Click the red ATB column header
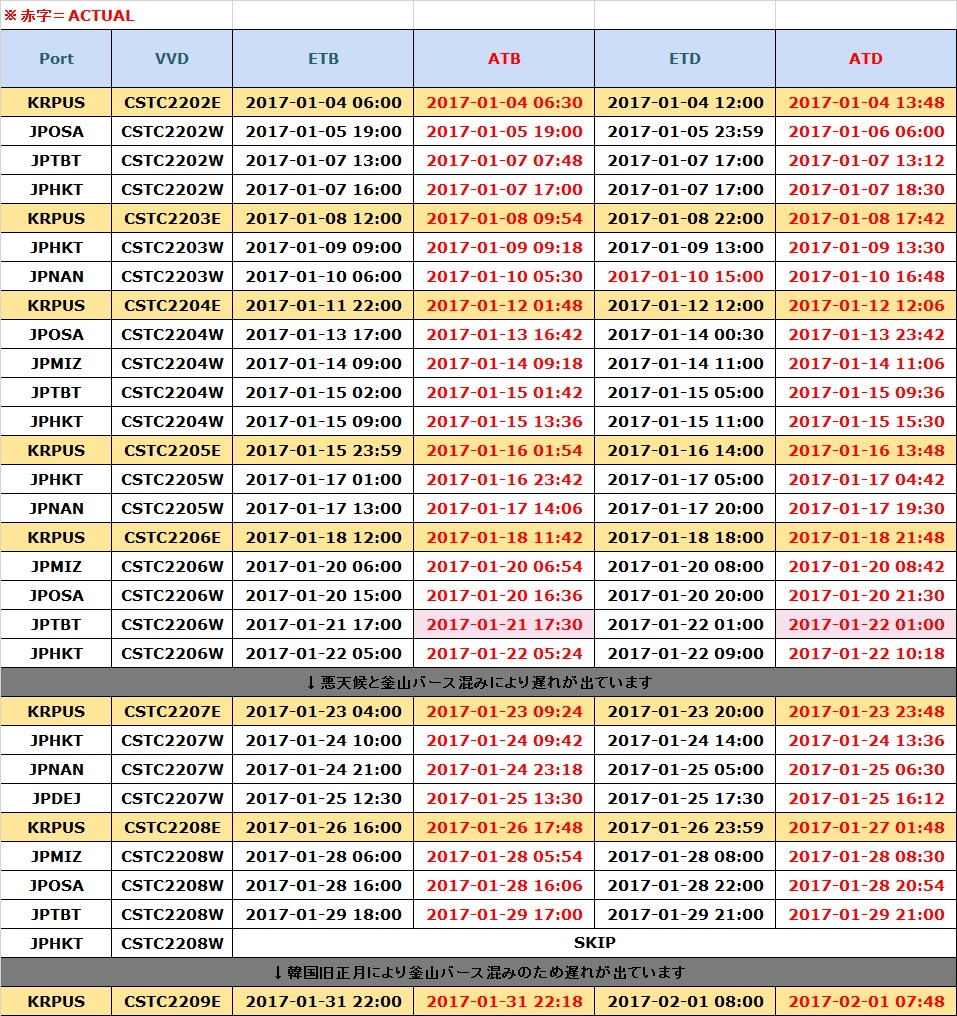 [504, 58]
